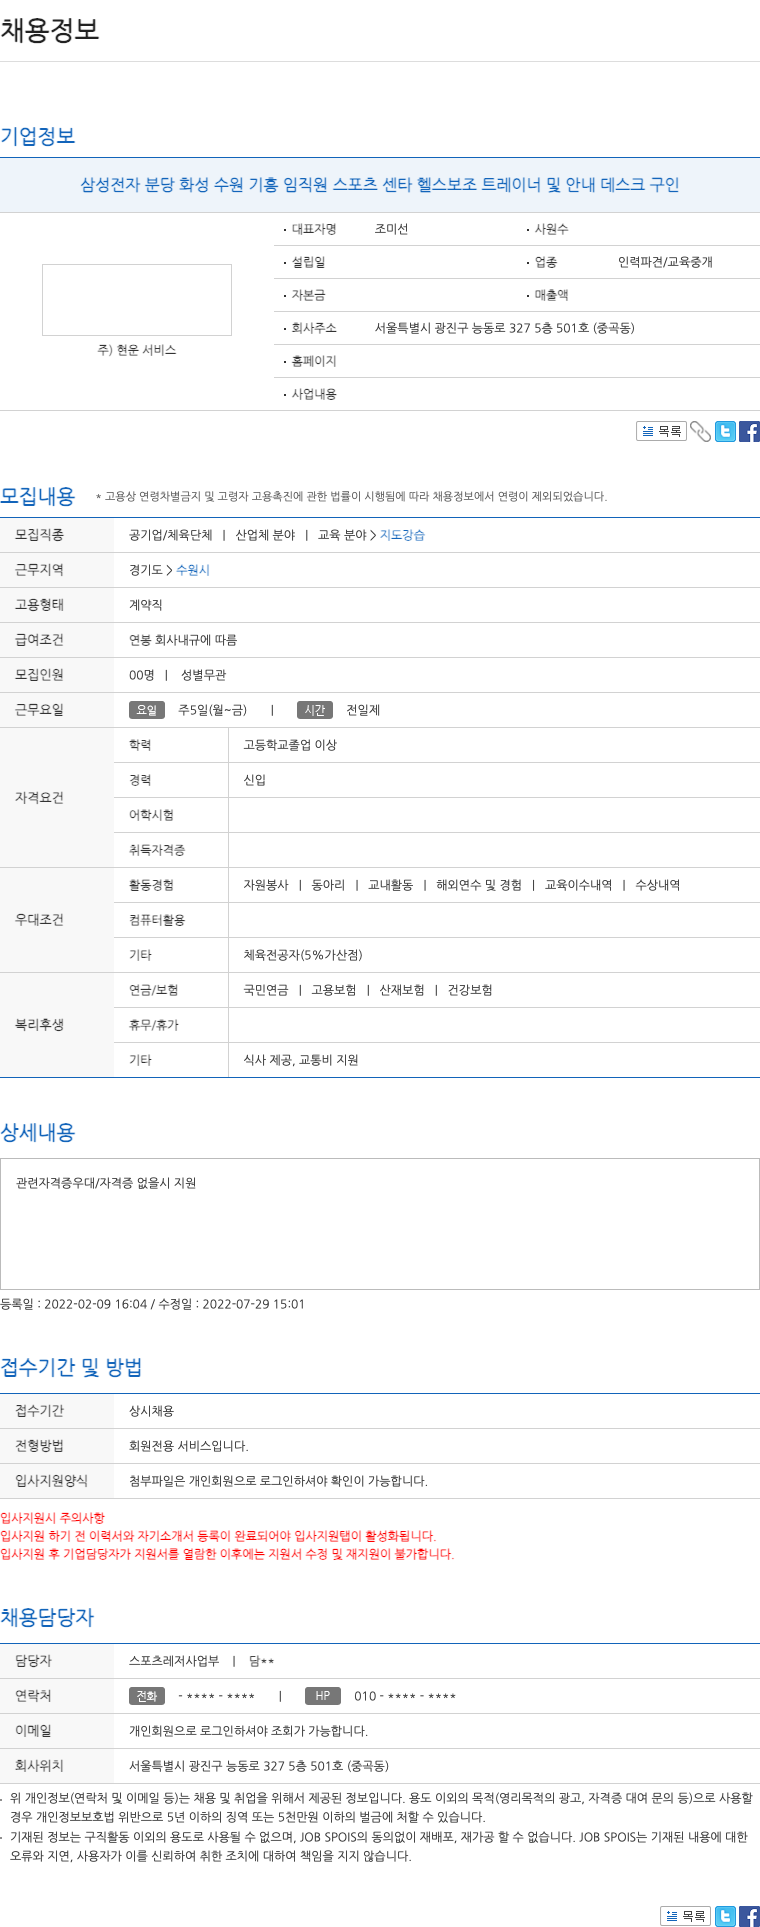Click the 회사위치 address in contact section
Viewport: 760px width, 1927px height.
pos(259,1766)
